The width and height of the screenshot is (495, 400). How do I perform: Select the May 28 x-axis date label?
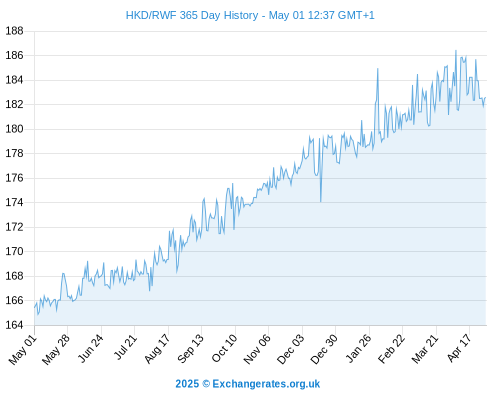56,349
